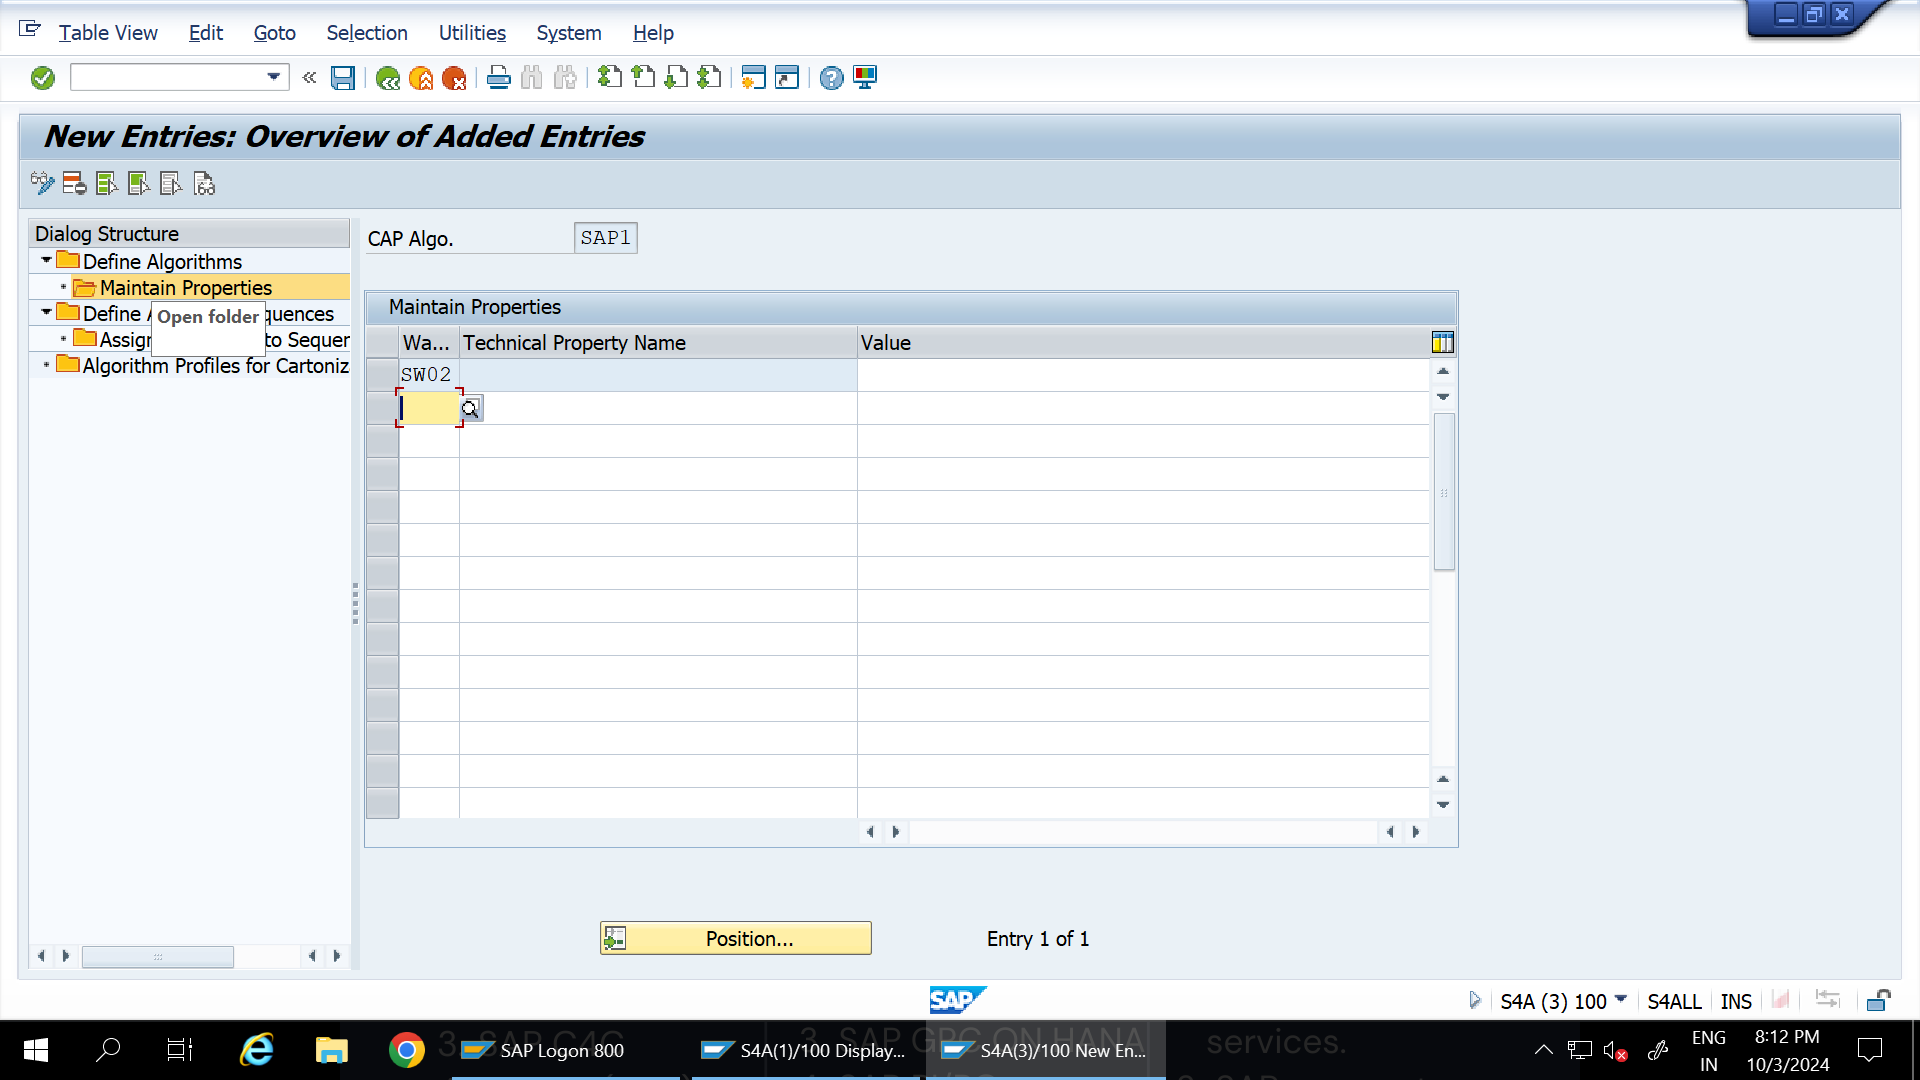Open the S4A (3) 100 system dropdown

[x=1620, y=1000]
